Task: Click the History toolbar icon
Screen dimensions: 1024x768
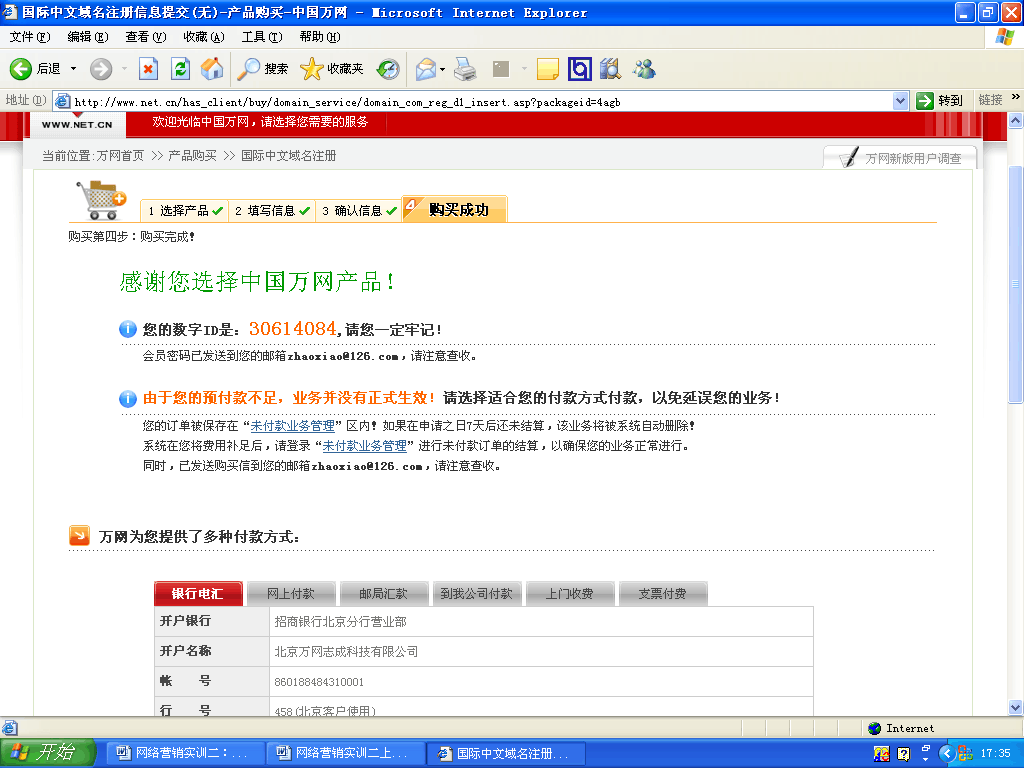Action: [388, 69]
